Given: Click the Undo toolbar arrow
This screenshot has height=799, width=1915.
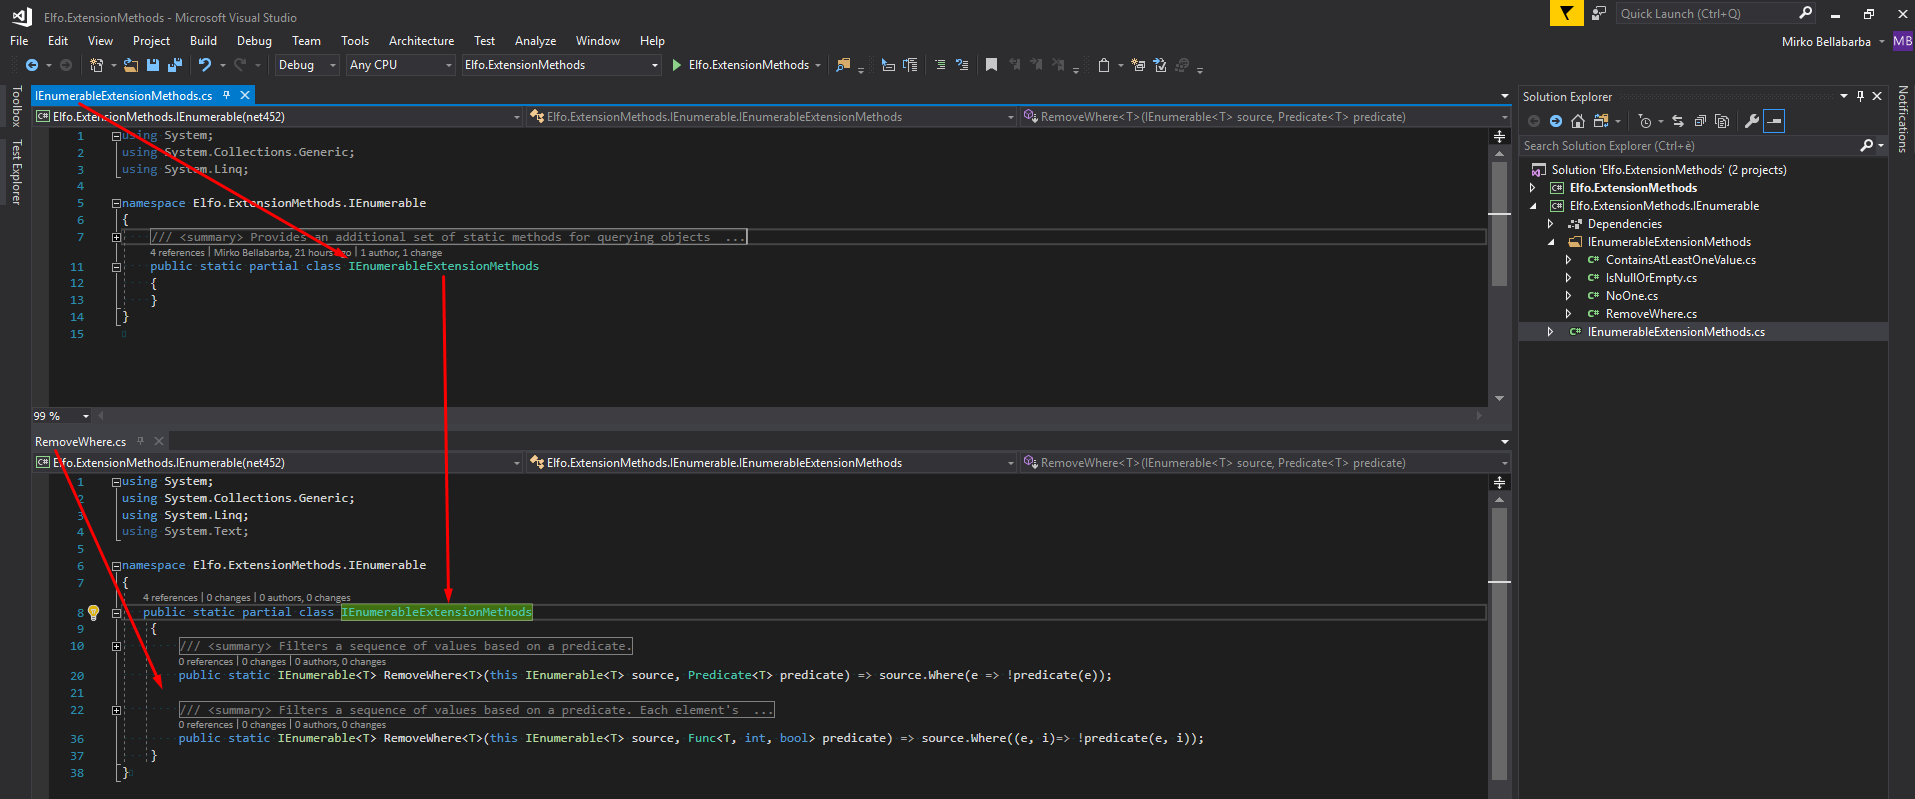Looking at the screenshot, I should point(205,65).
